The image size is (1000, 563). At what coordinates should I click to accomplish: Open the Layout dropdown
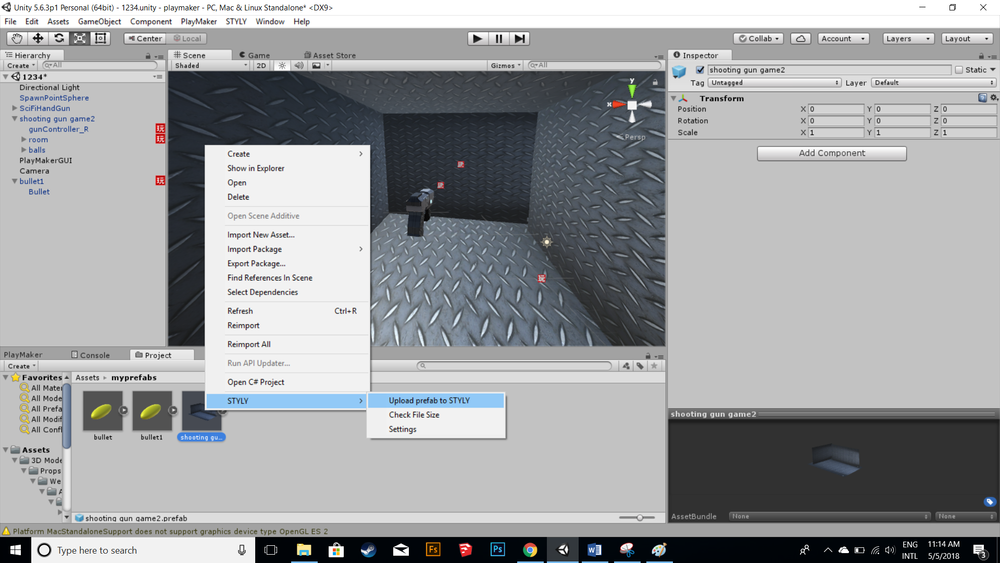967,38
